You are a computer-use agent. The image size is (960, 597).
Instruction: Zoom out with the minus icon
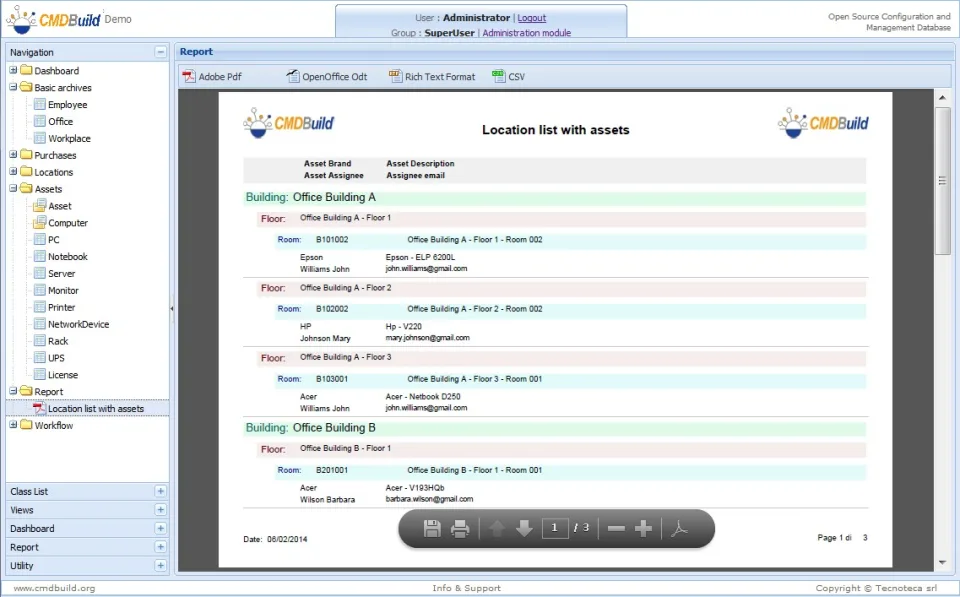pyautogui.click(x=616, y=528)
